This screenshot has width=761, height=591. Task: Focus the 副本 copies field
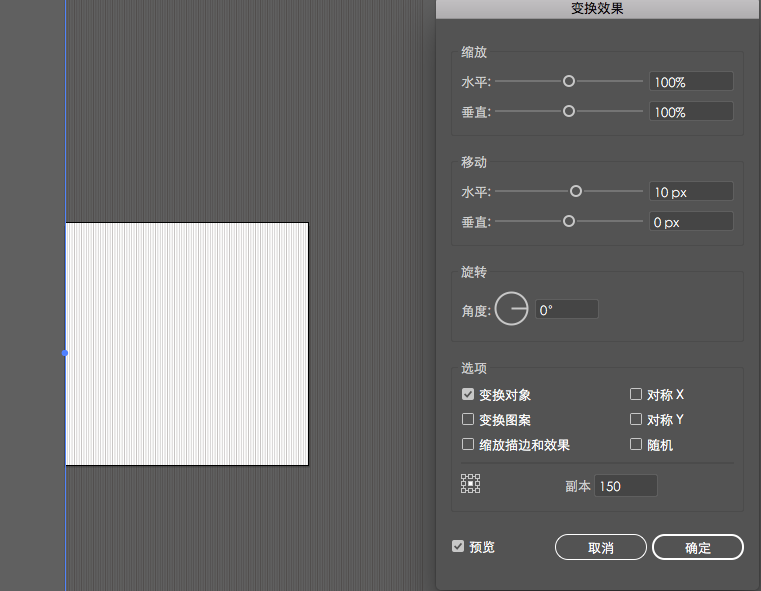(x=626, y=486)
